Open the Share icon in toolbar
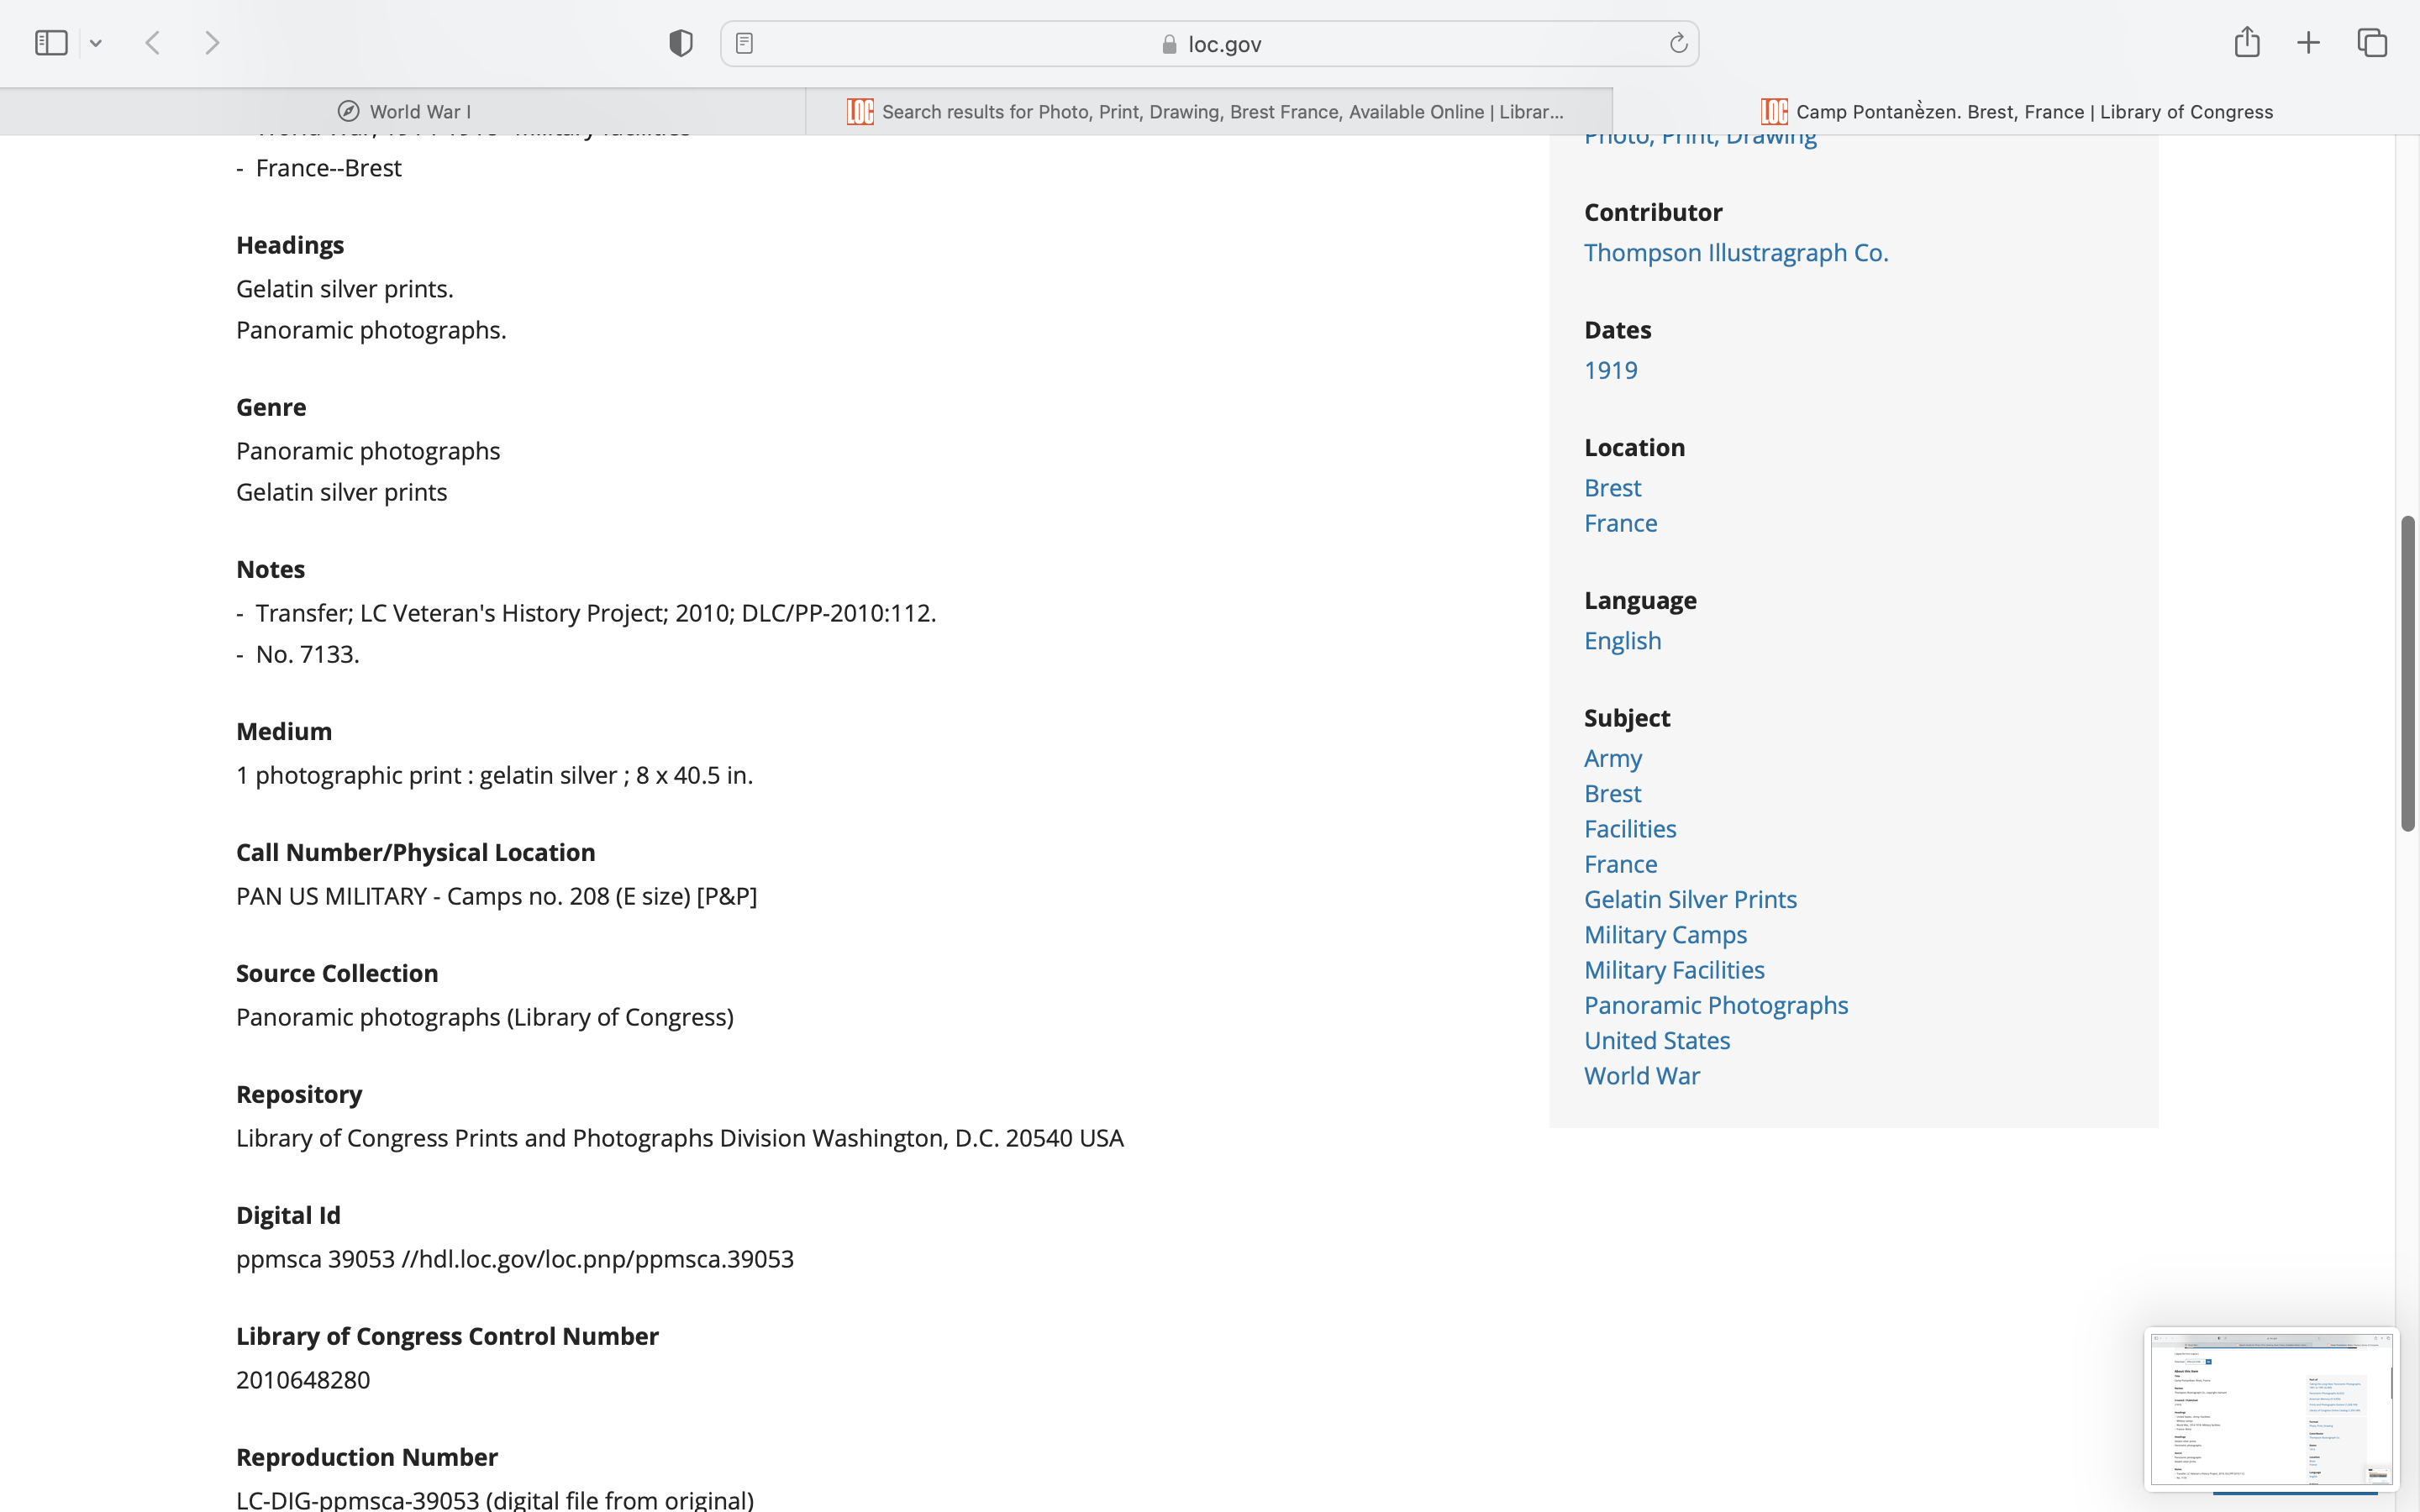2420x1512 pixels. (2247, 42)
